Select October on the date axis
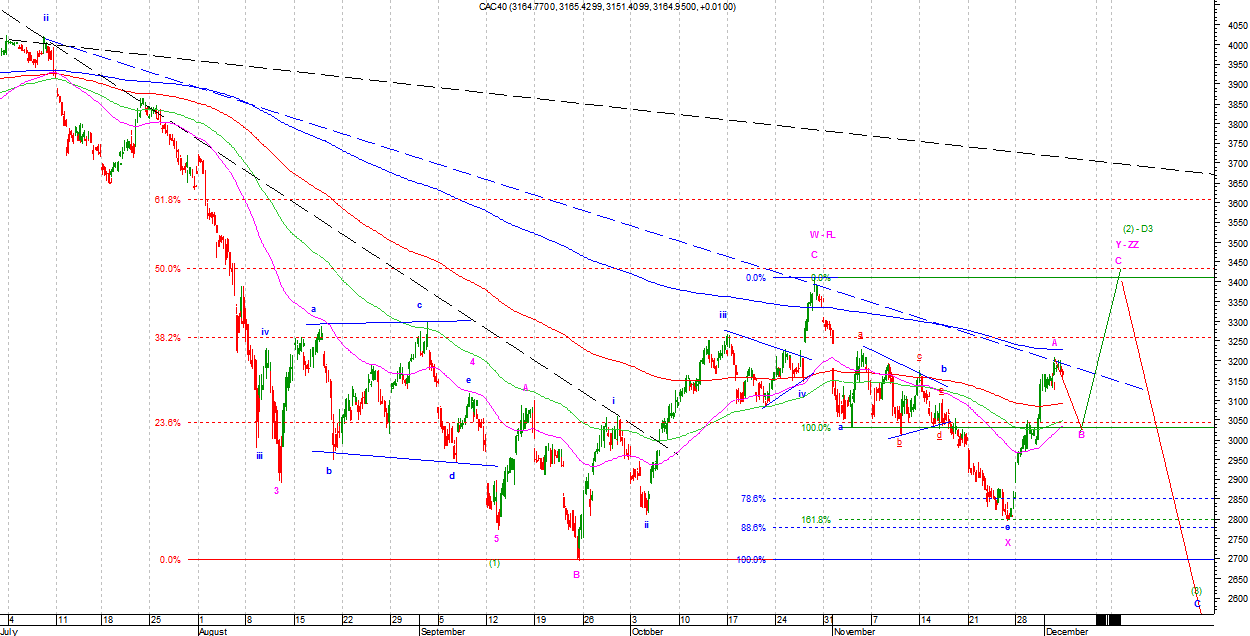This screenshot has width=1250, height=636. (x=647, y=632)
